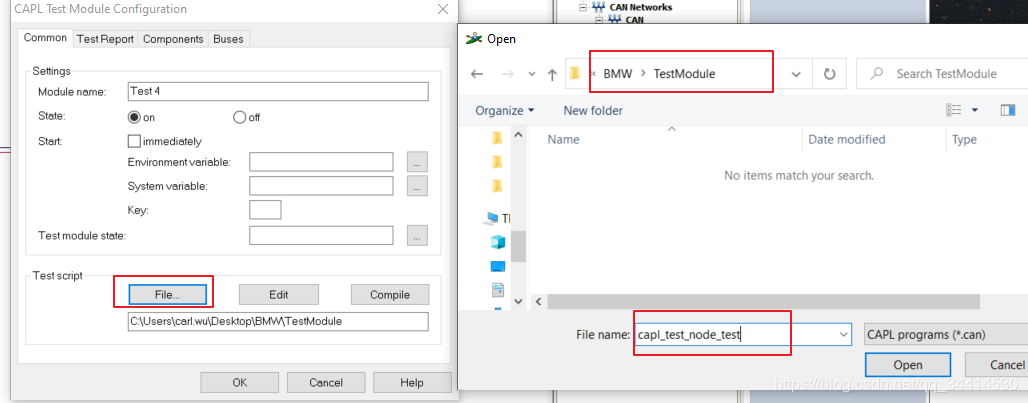Collapse the CAN Networks tree node
Image resolution: width=1028 pixels, height=403 pixels.
(582, 7)
